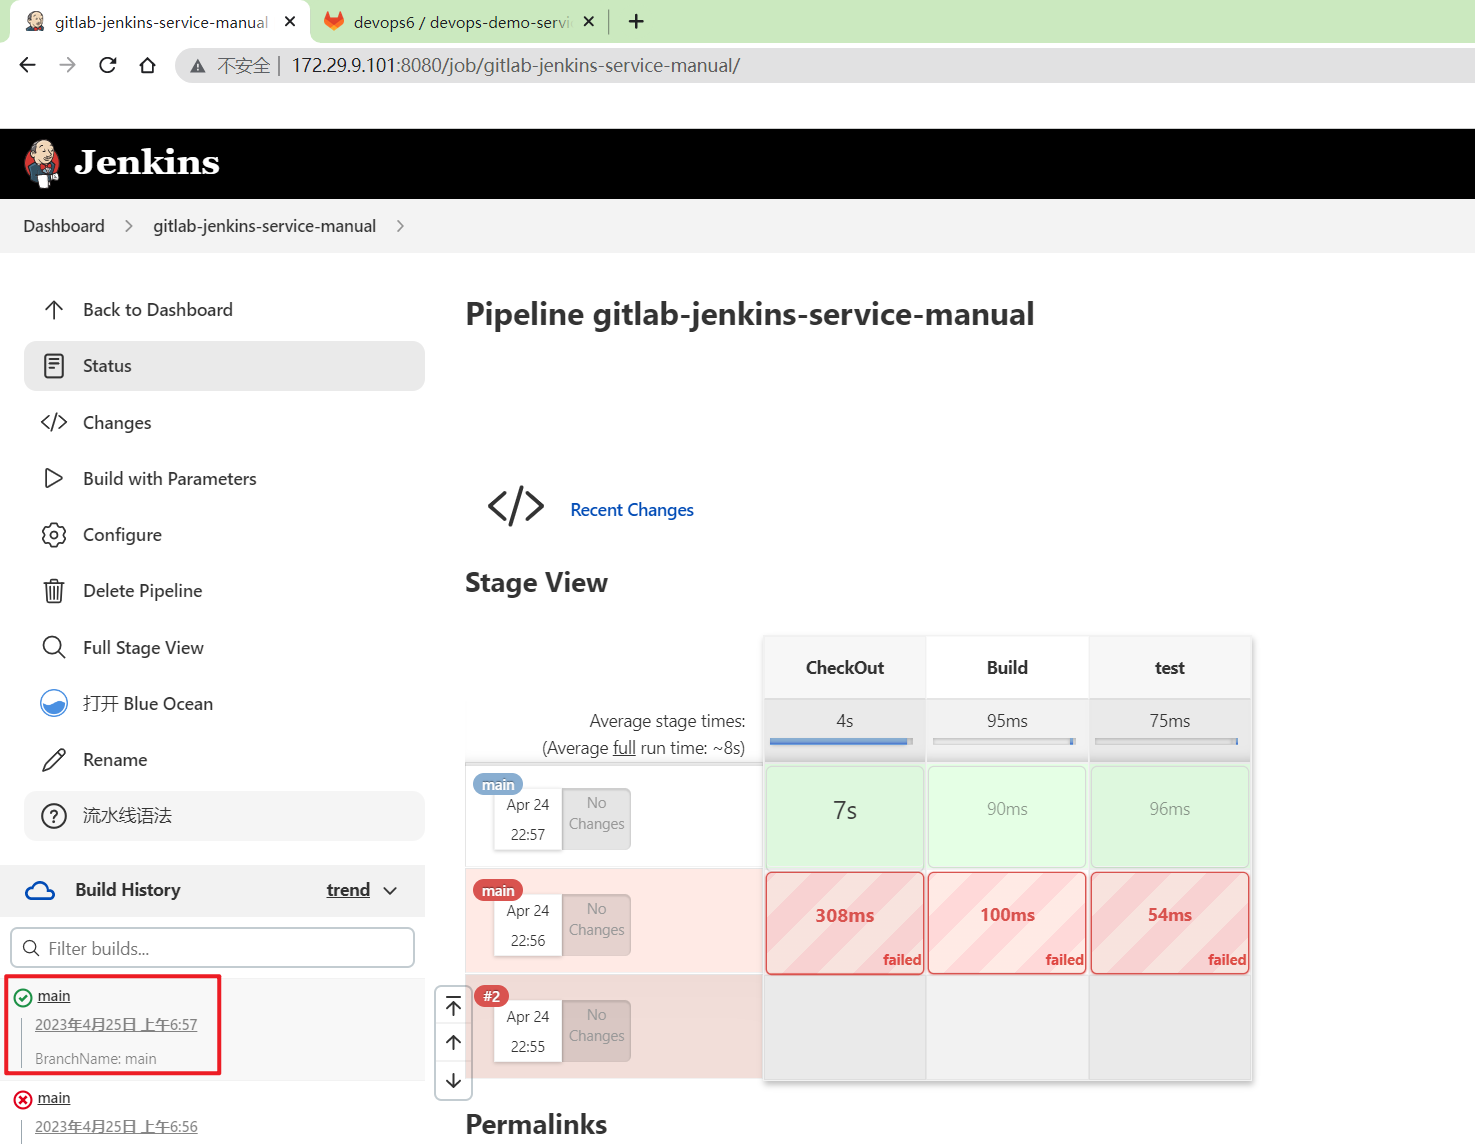Click the CheckOut average time progress bar

coord(841,742)
